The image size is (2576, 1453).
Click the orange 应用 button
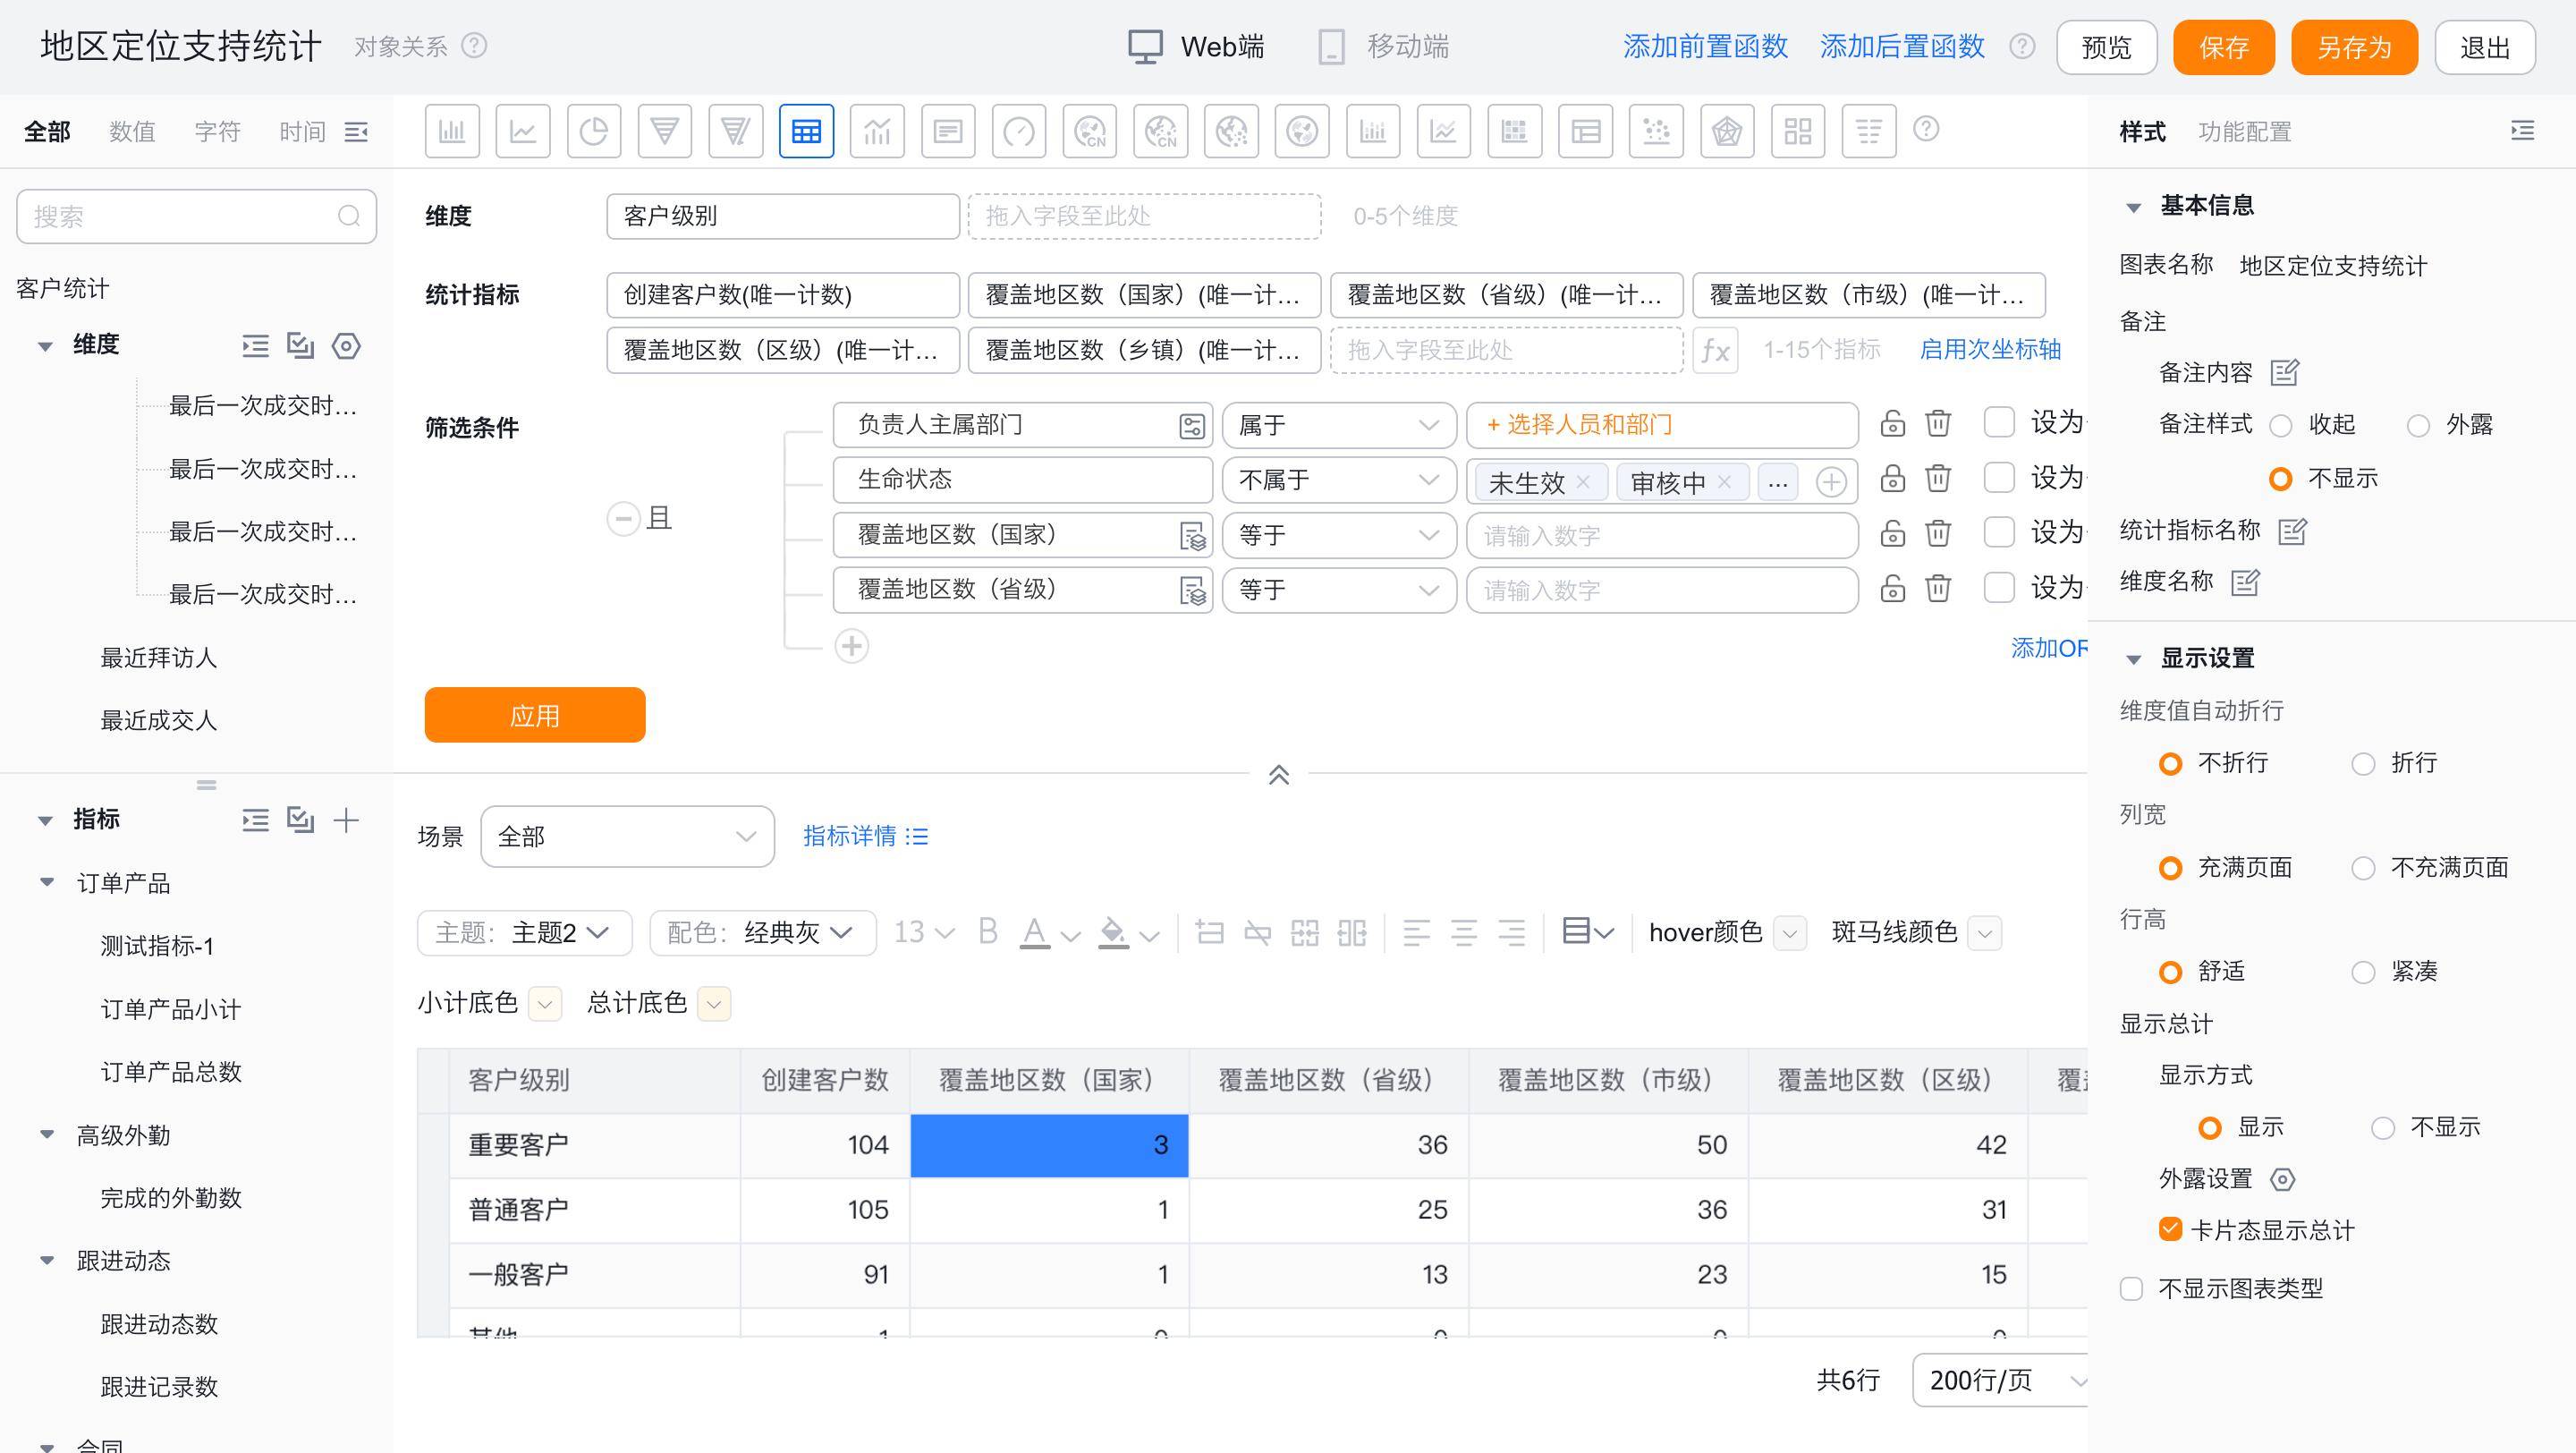tap(535, 715)
